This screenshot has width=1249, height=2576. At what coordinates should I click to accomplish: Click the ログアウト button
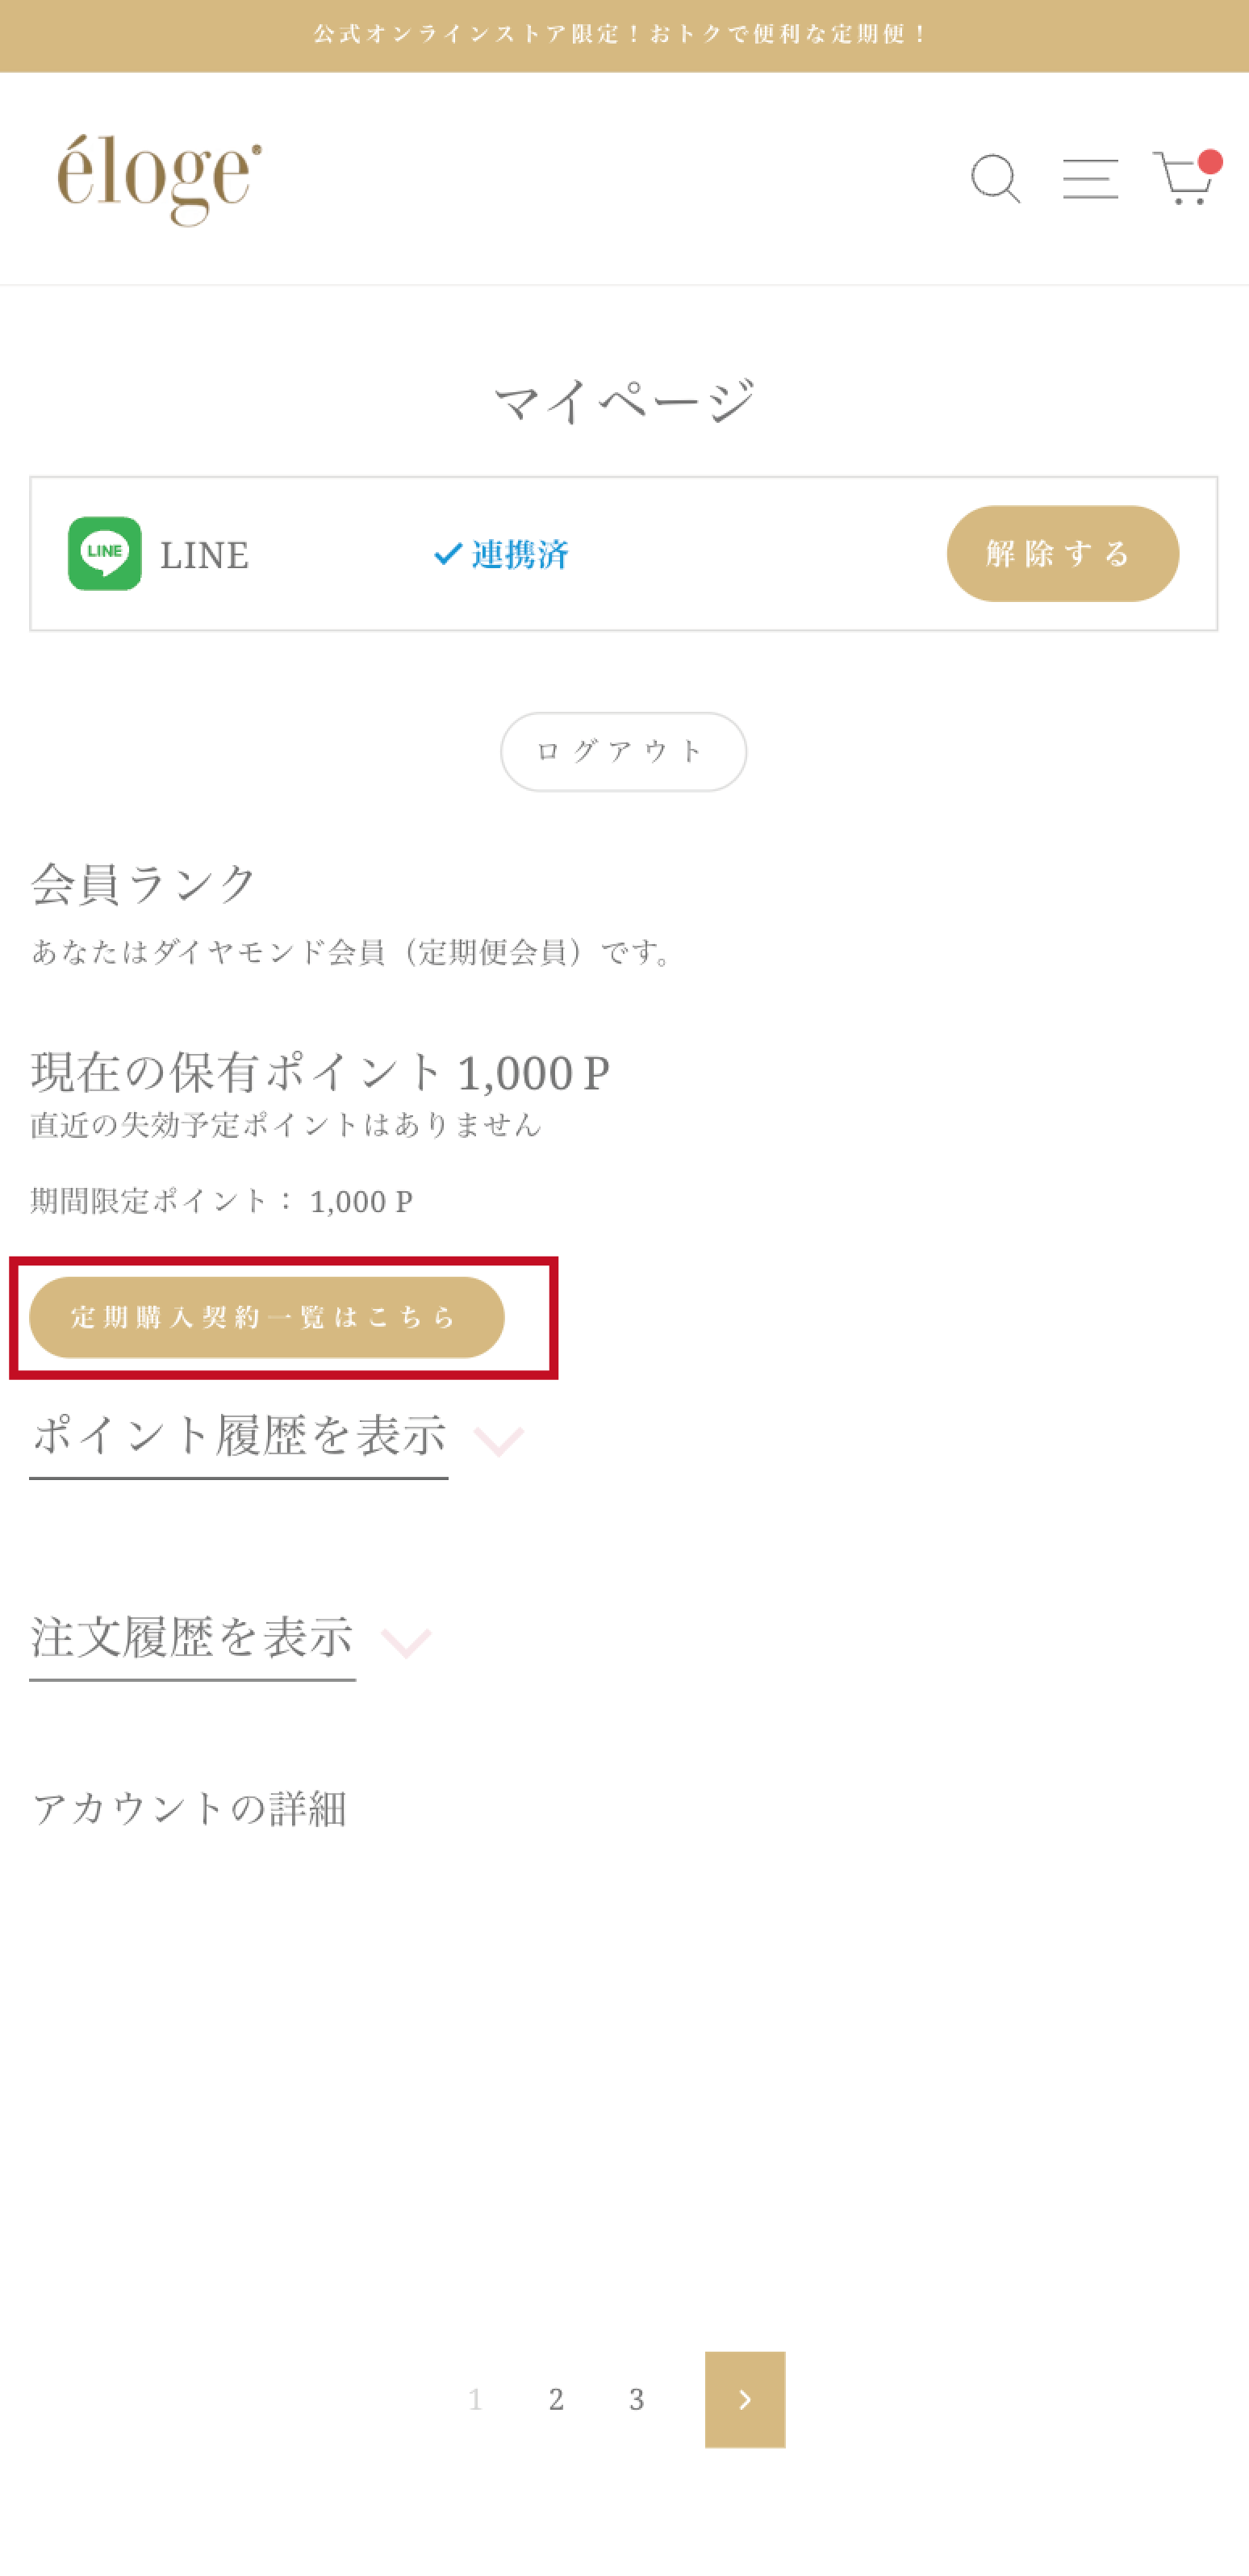point(623,752)
